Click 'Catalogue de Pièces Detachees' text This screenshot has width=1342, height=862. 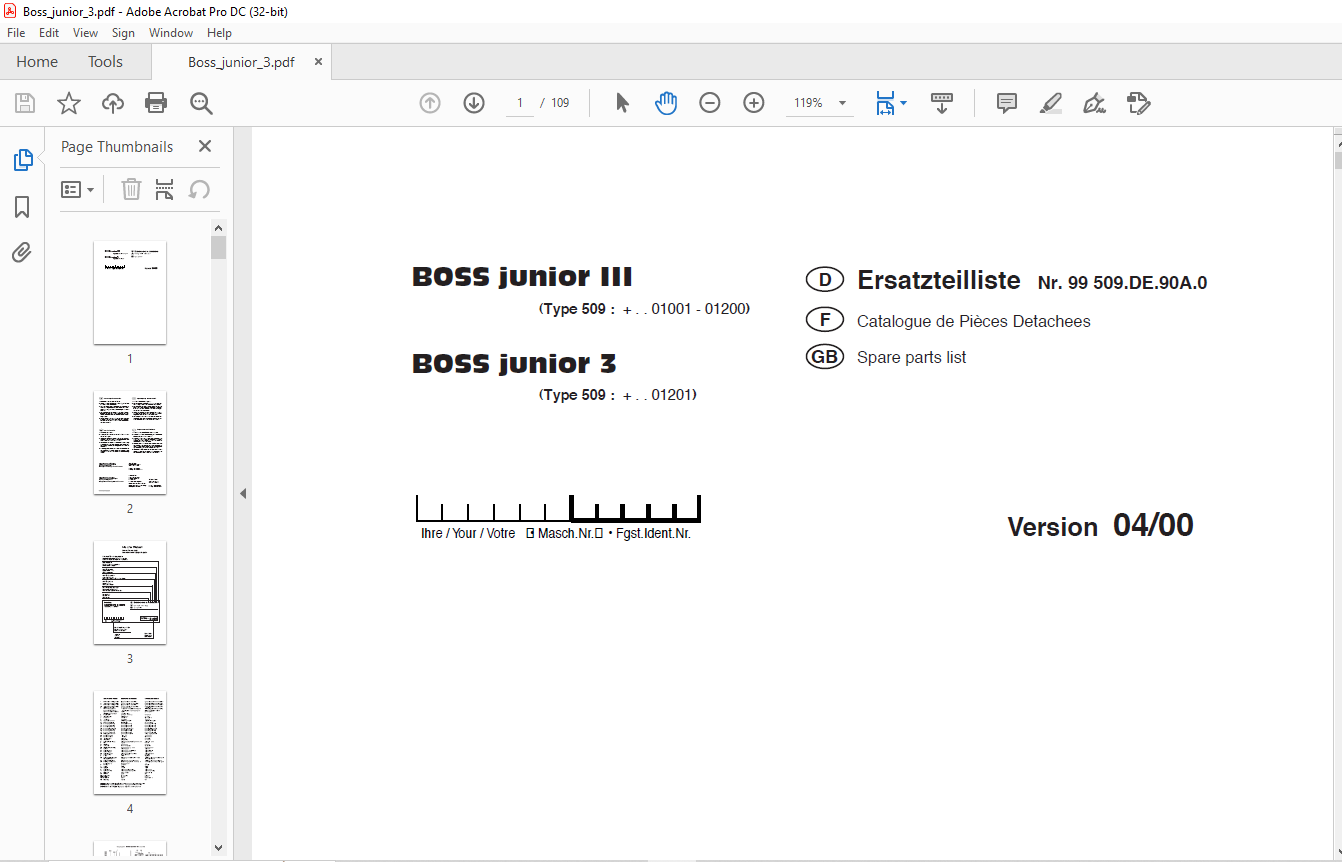[x=974, y=321]
